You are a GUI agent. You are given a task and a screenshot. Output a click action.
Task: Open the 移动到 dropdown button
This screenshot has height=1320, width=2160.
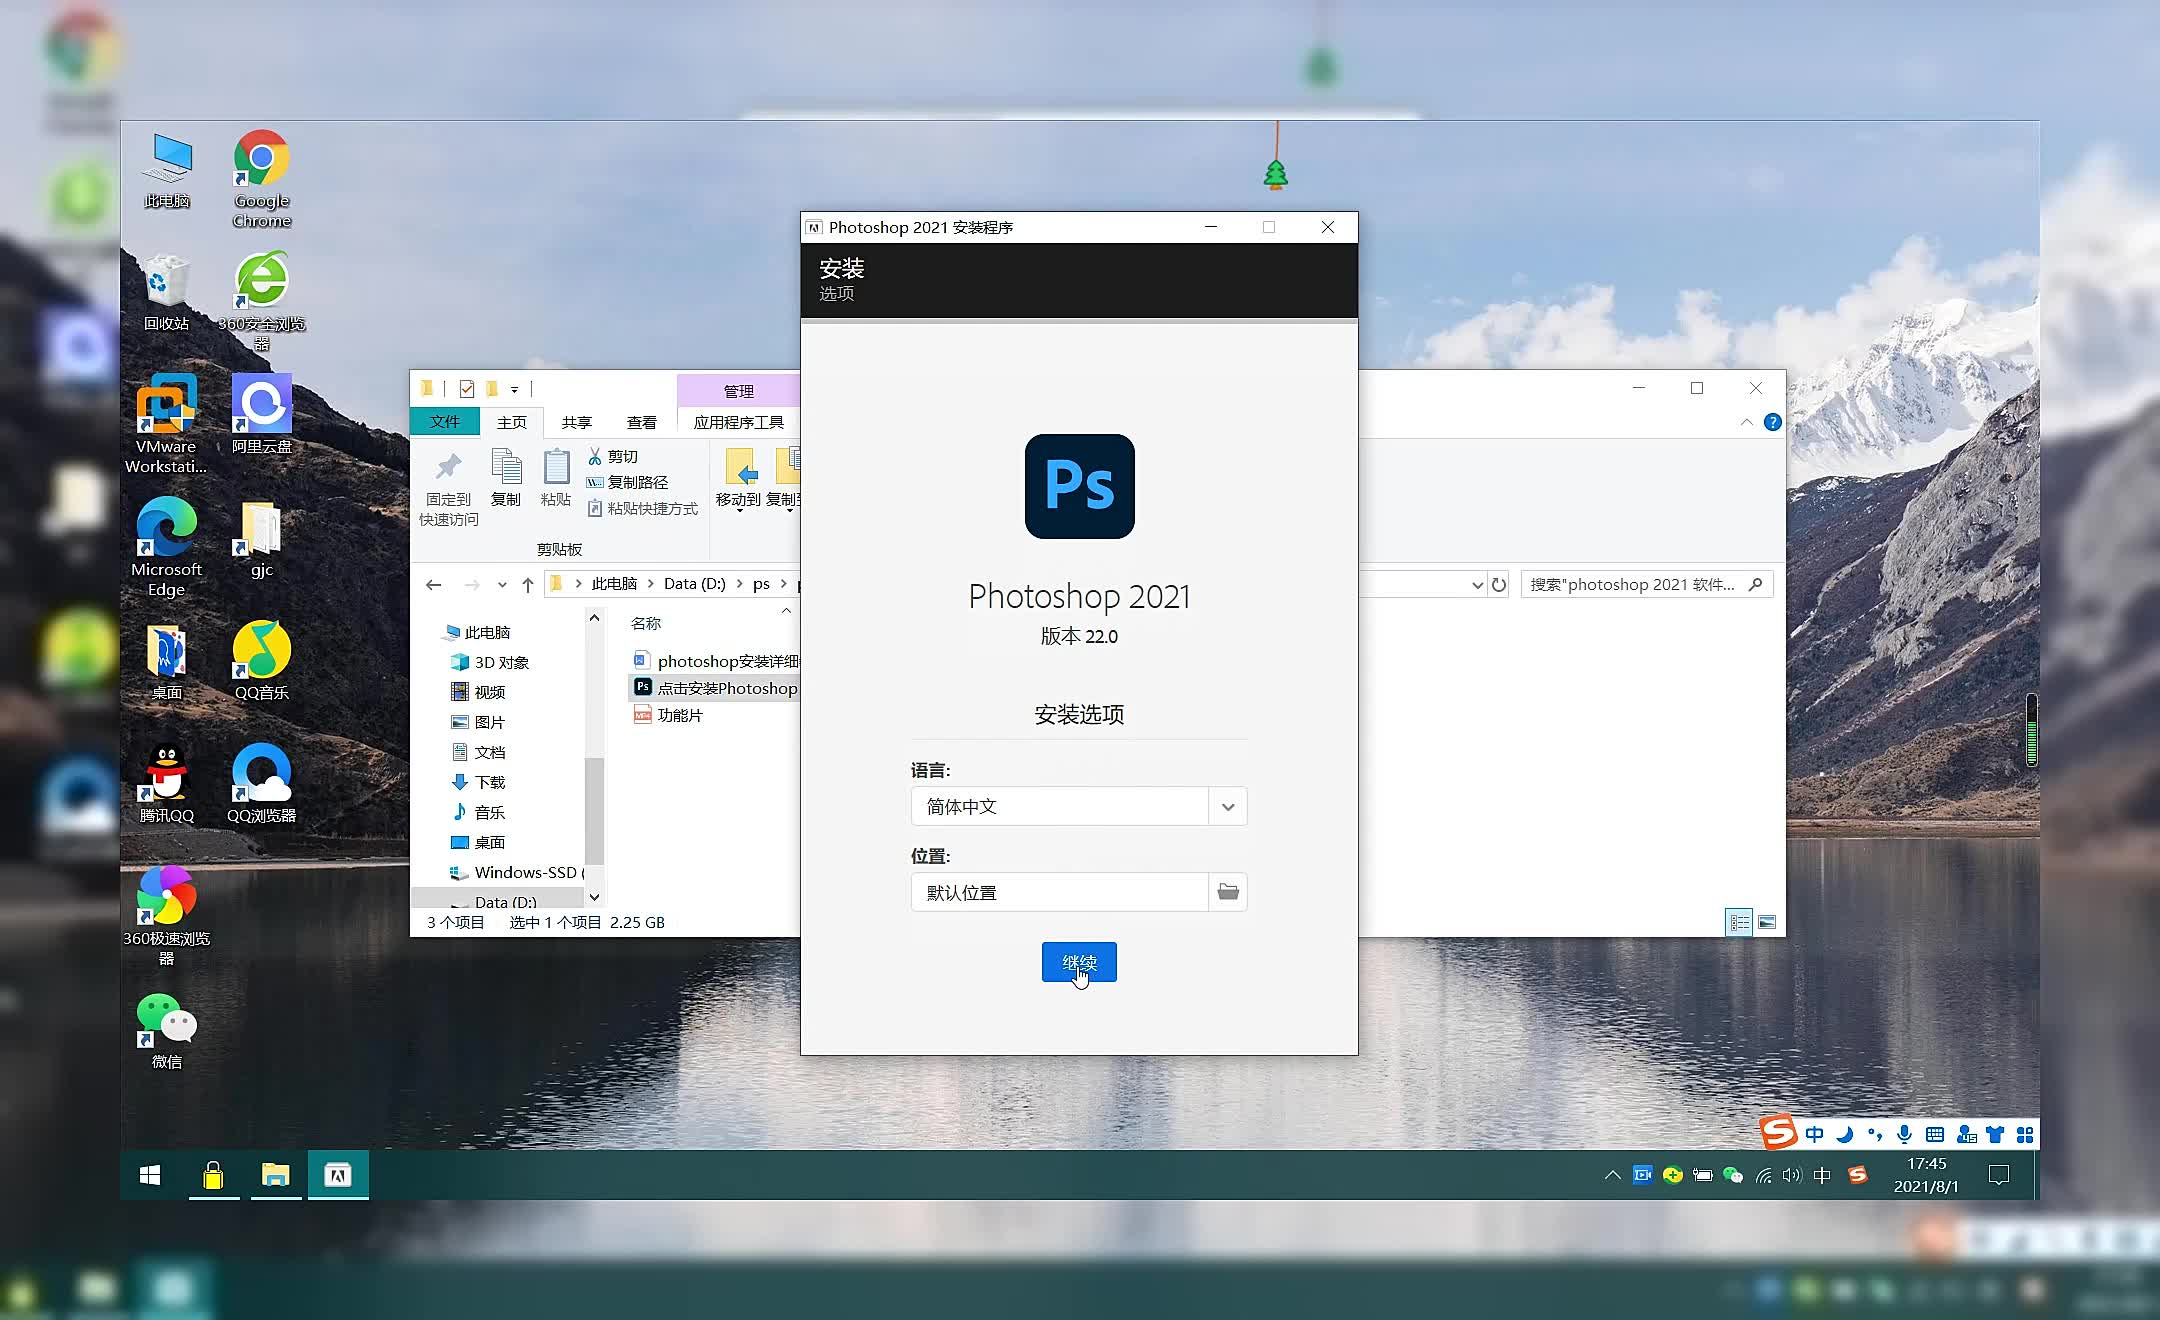point(739,480)
